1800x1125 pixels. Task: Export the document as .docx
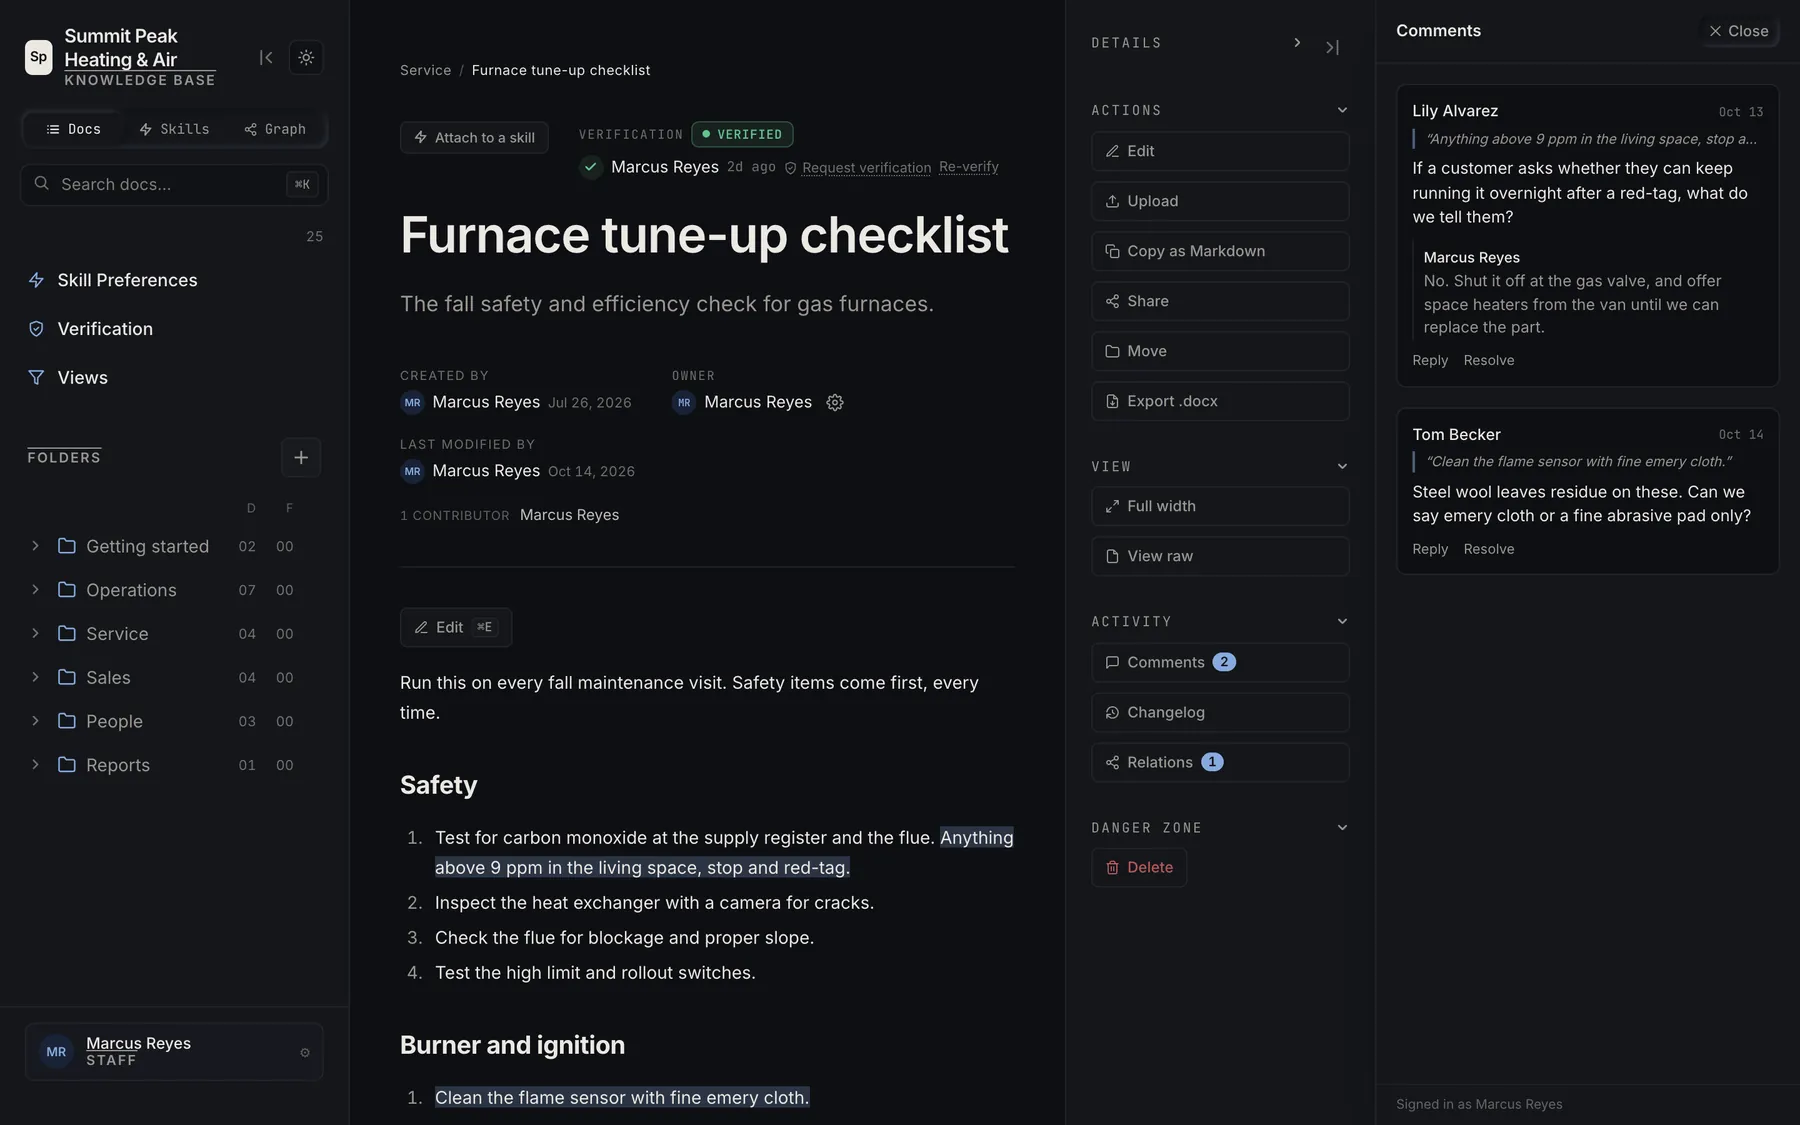pyautogui.click(x=1220, y=401)
